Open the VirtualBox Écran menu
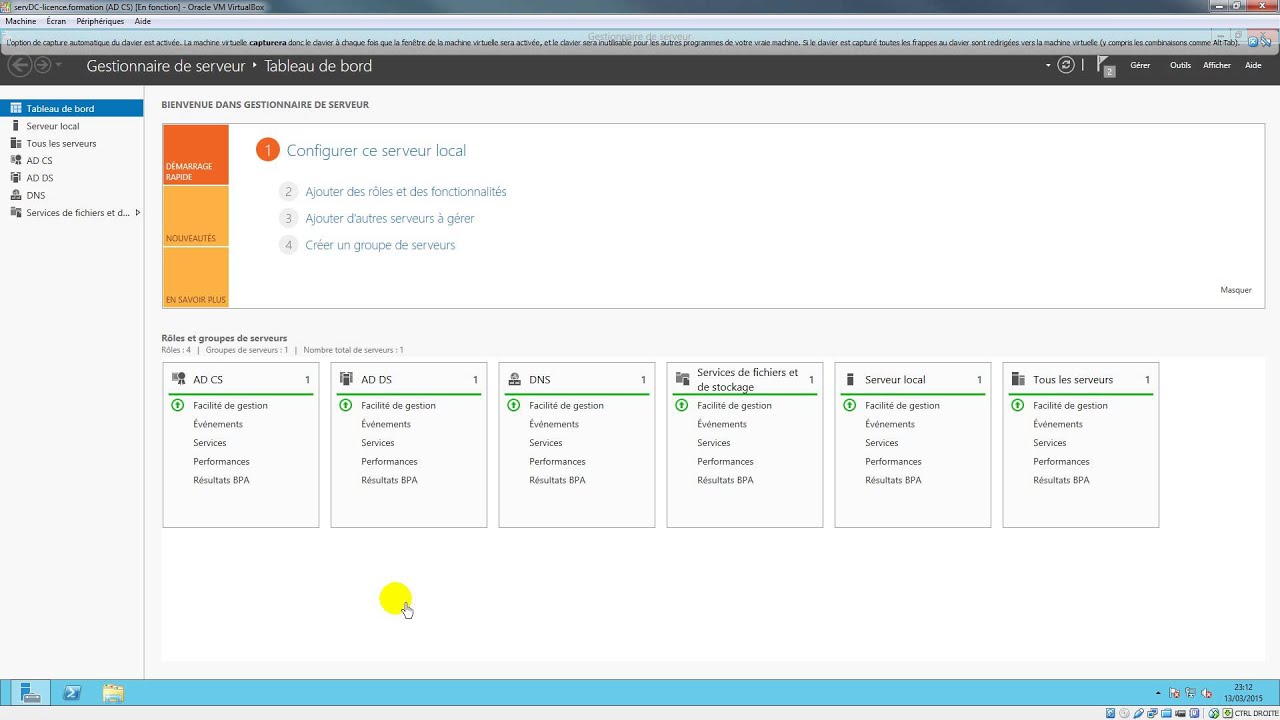Image resolution: width=1280 pixels, height=720 pixels. pos(56,21)
